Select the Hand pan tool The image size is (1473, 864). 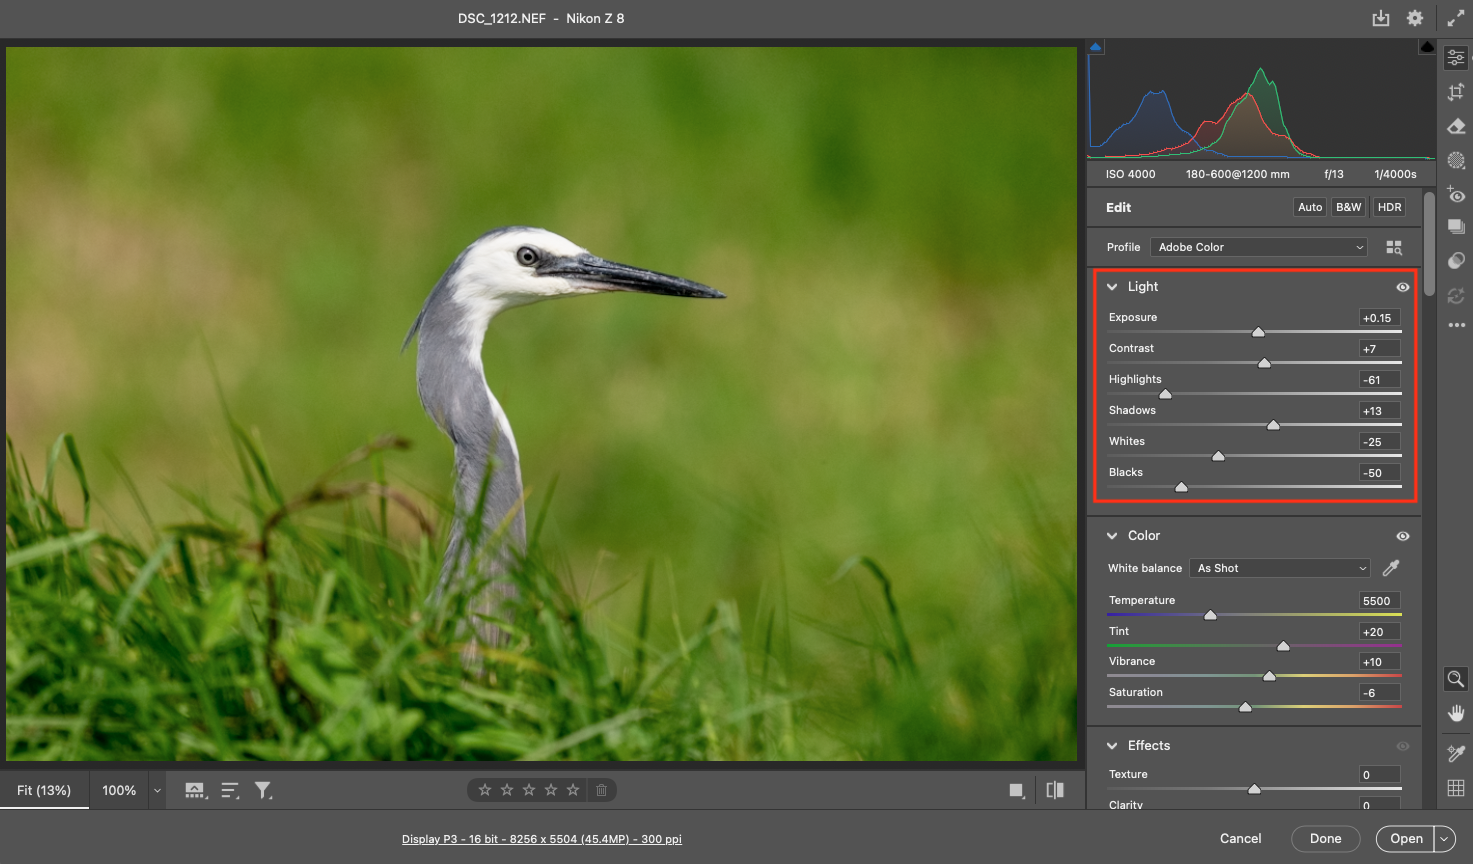(1456, 713)
